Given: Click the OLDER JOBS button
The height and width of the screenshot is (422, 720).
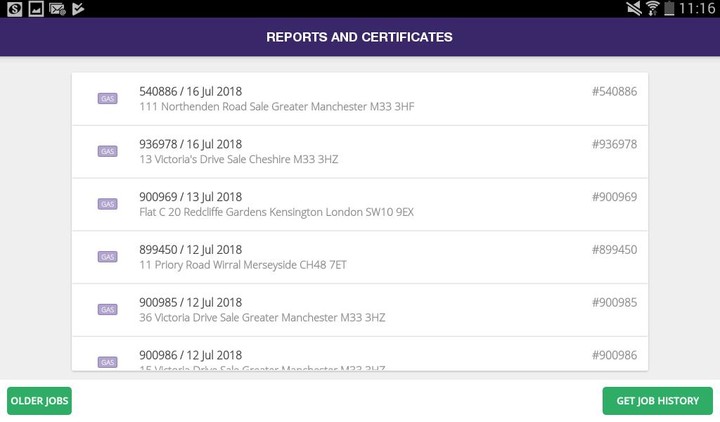Looking at the screenshot, I should (39, 401).
